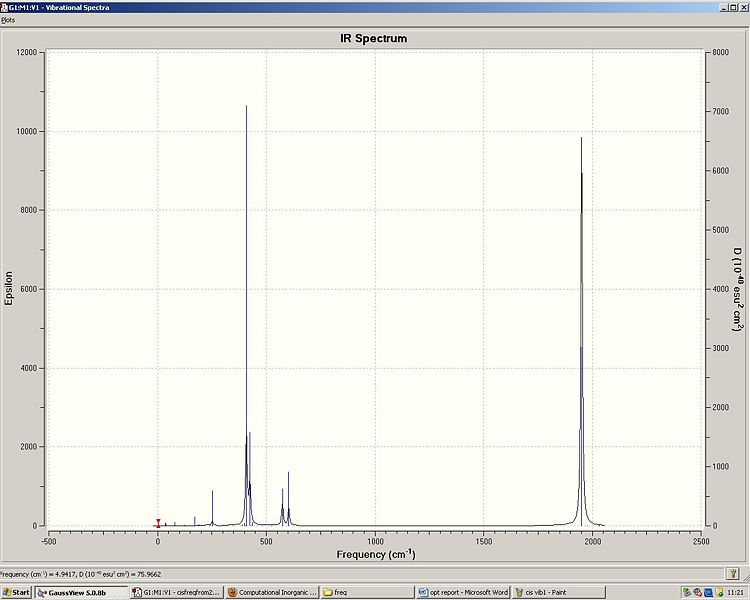
Task: Open the Plots menu
Action: click(x=8, y=20)
